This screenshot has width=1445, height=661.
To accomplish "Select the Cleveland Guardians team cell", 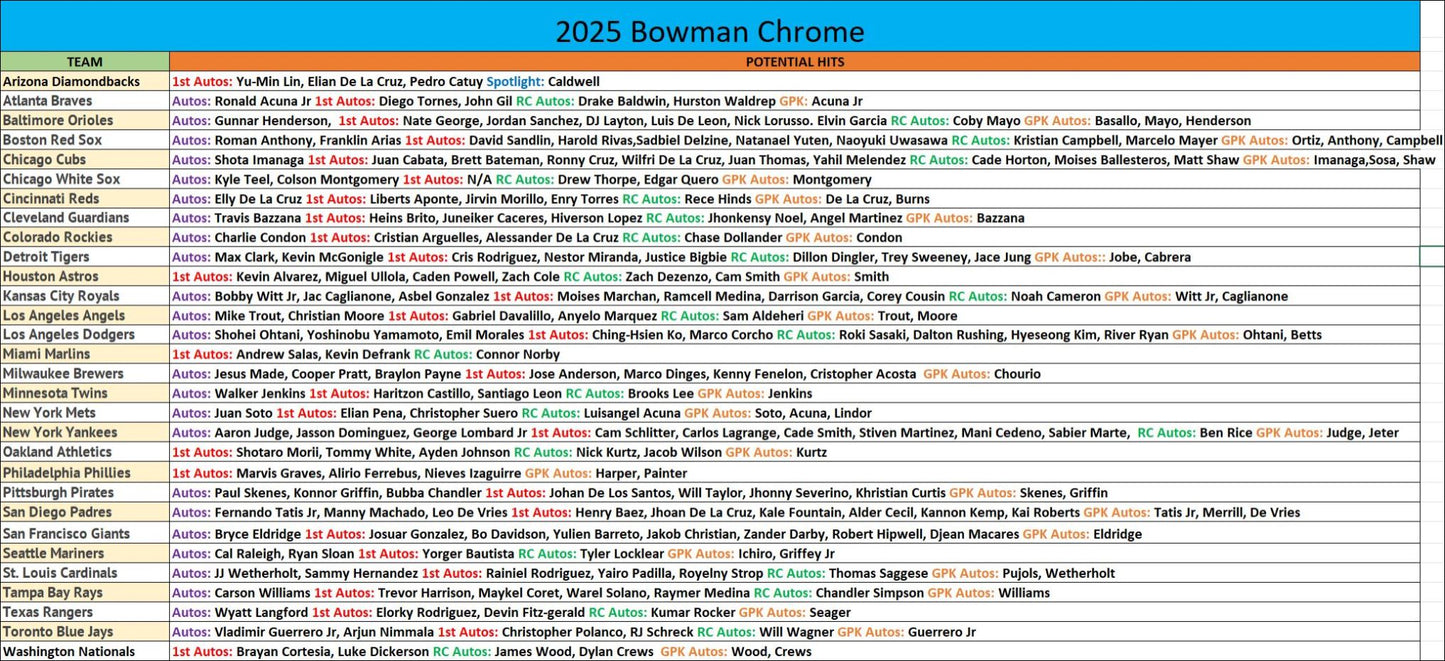I will pyautogui.click(x=85, y=218).
